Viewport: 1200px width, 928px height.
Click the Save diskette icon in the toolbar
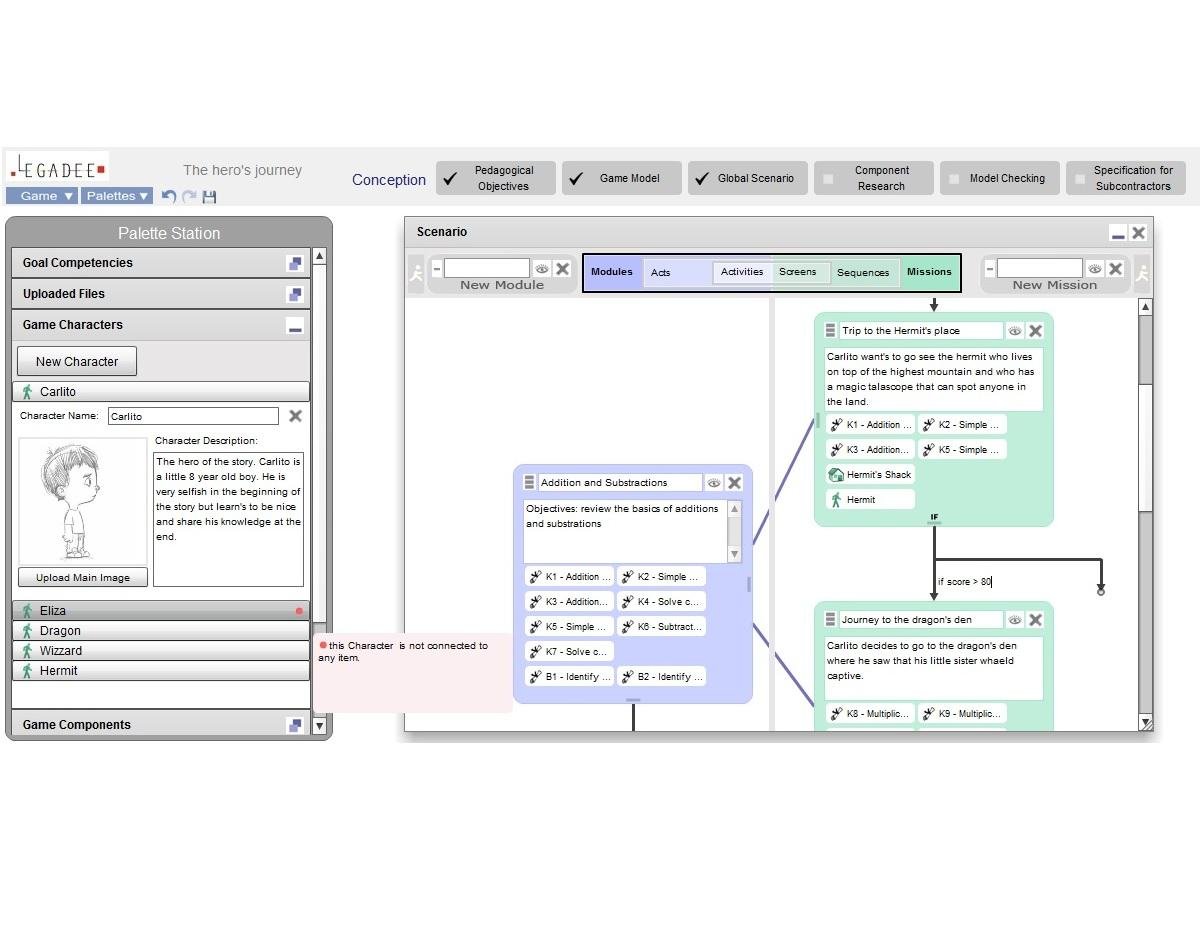click(210, 196)
